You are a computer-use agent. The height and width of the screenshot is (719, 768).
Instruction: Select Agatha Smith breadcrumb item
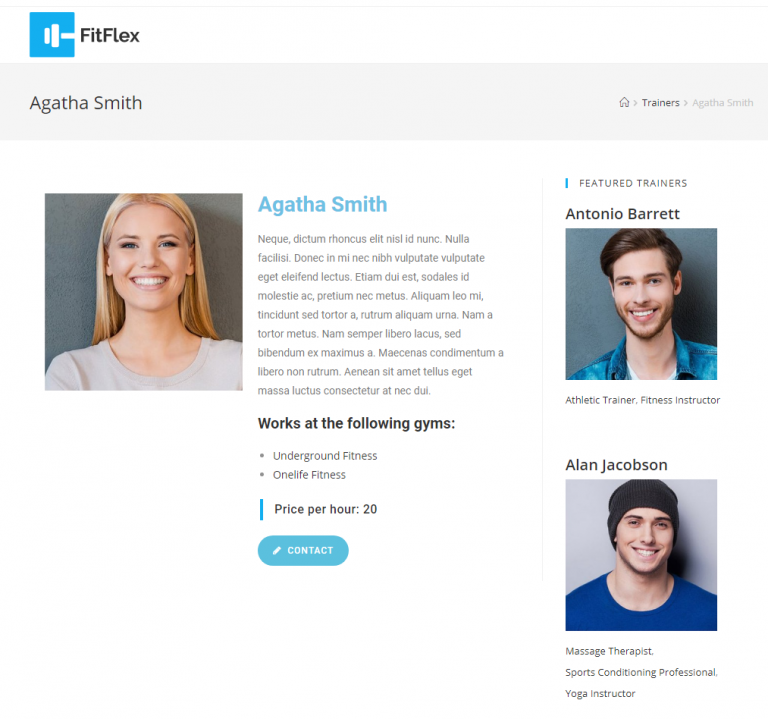(722, 103)
